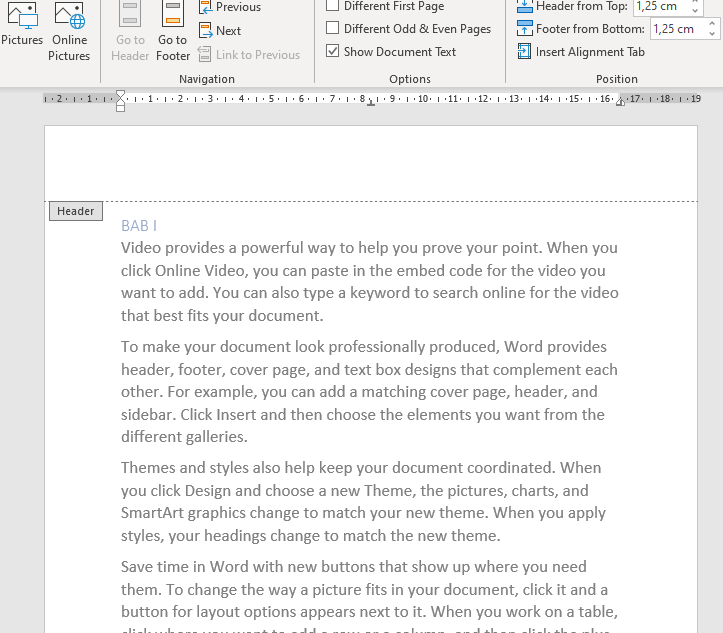Click the Pictures icon in the ribbon
723x633 pixels.
pyautogui.click(x=21, y=26)
